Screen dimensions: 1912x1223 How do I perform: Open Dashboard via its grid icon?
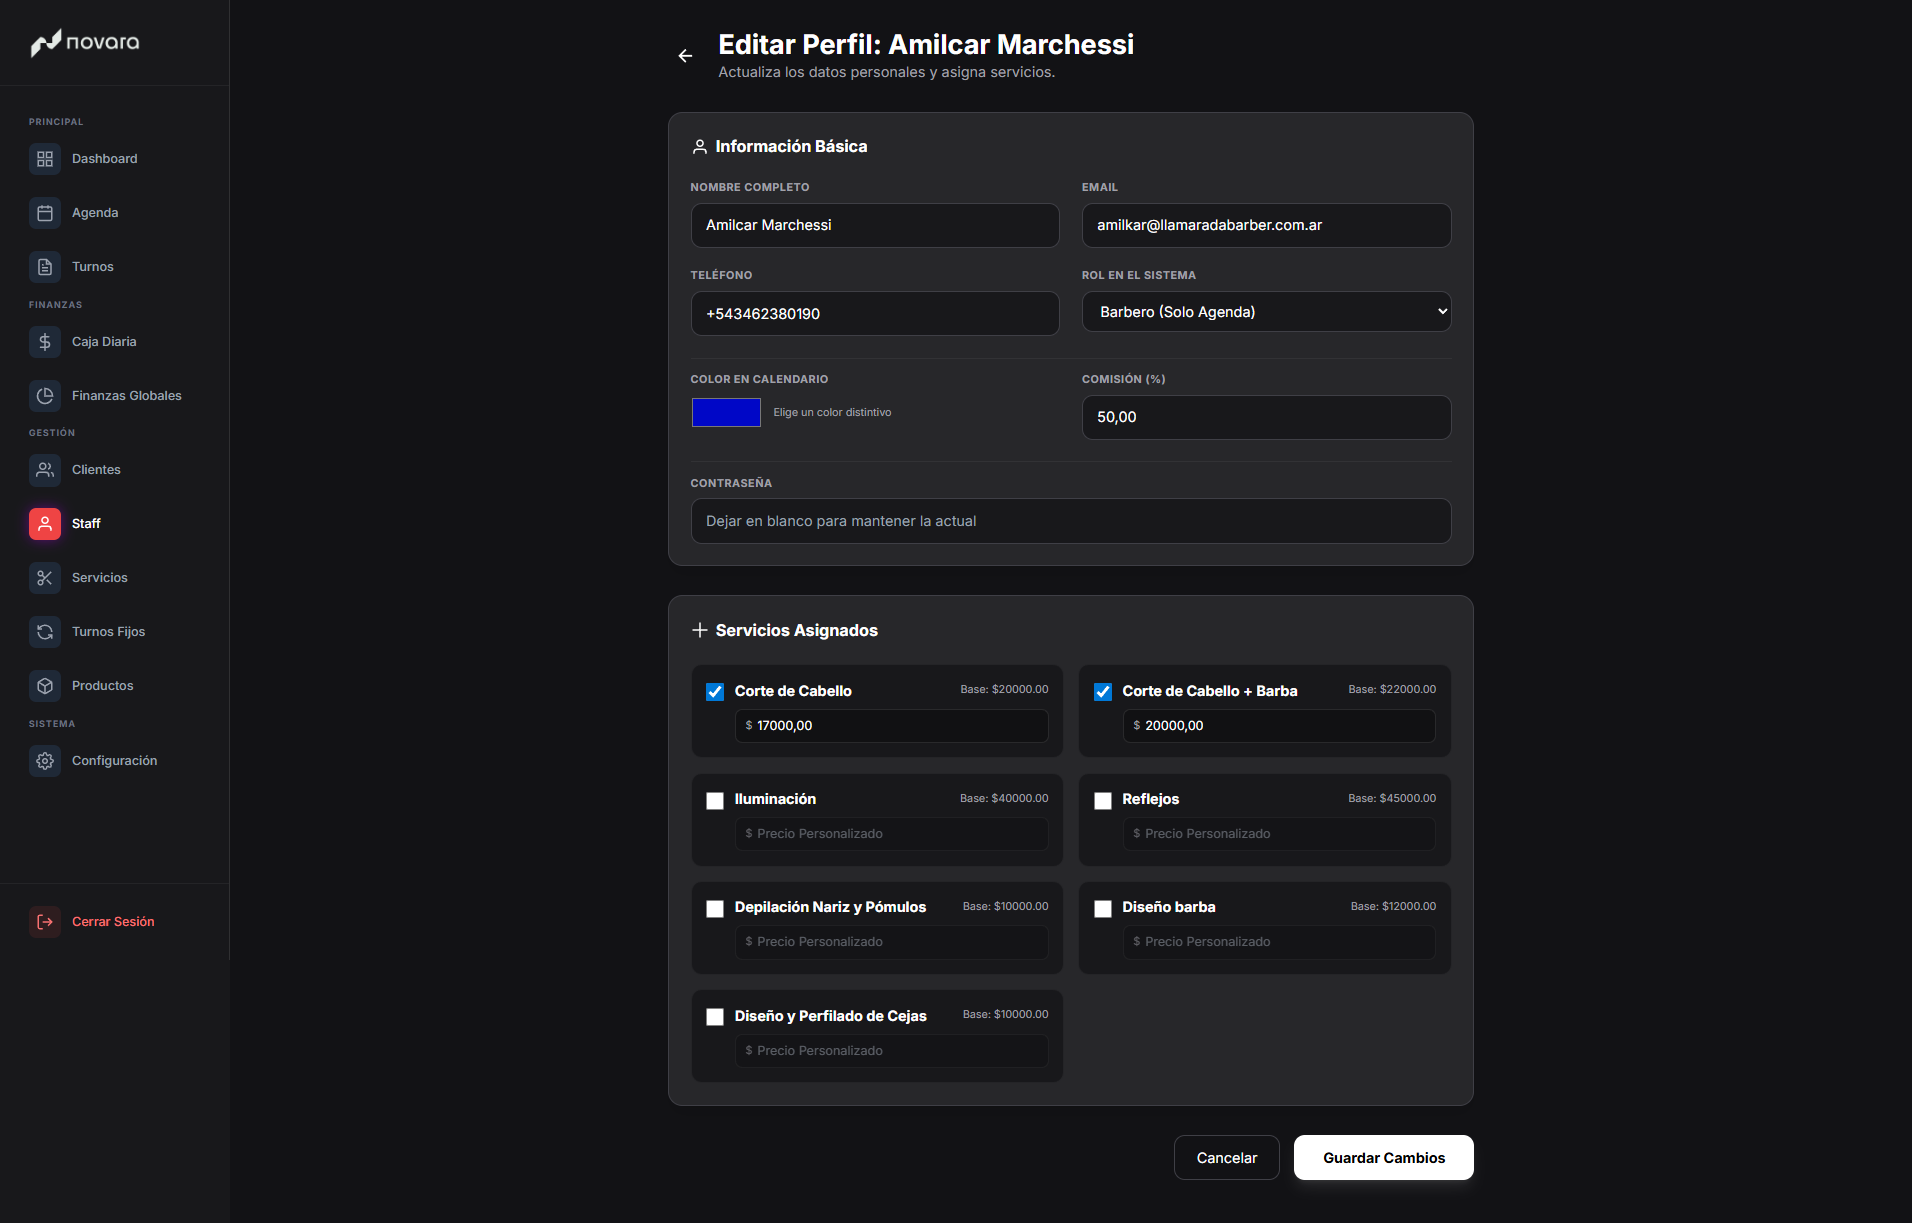click(x=45, y=159)
